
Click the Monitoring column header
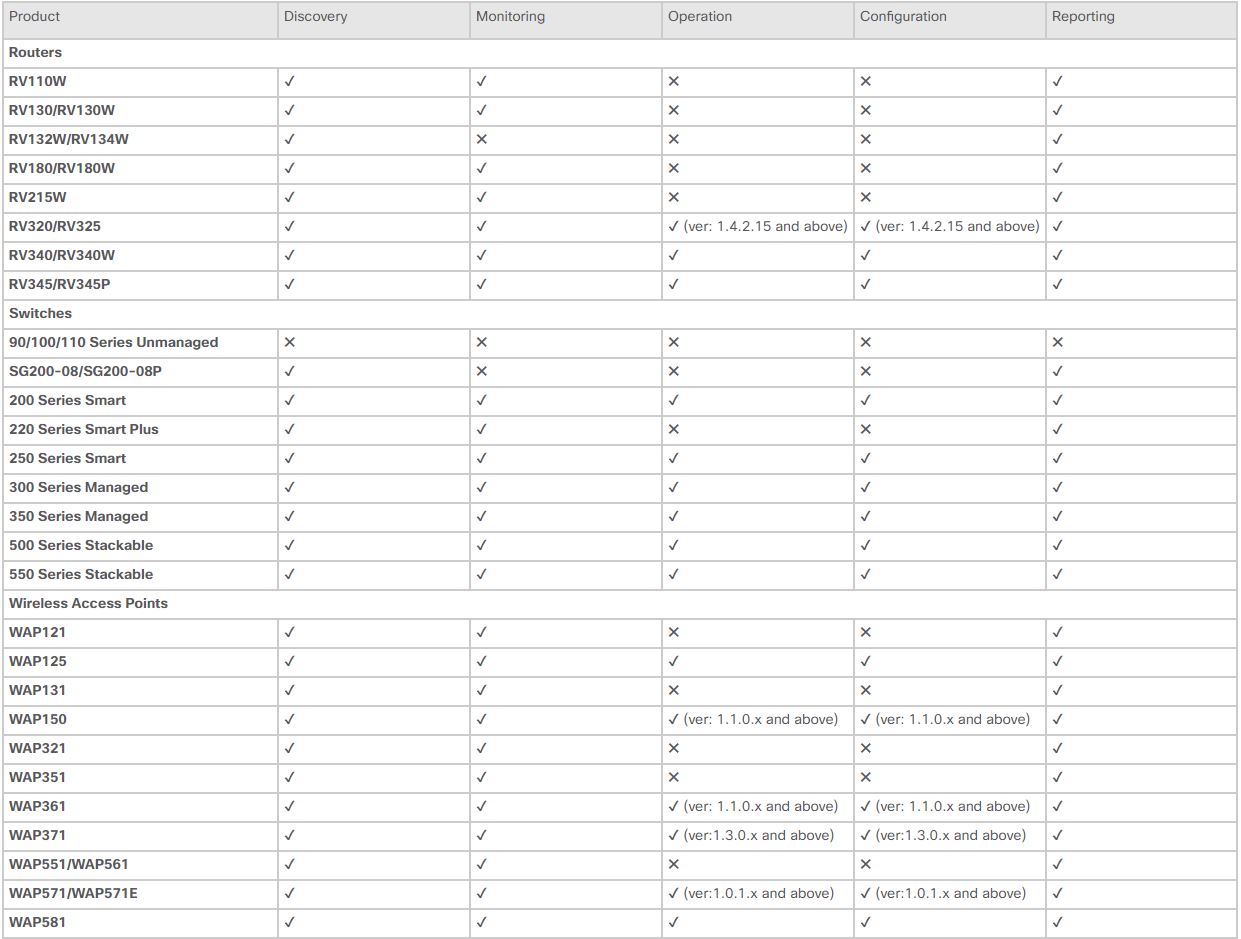(x=510, y=17)
